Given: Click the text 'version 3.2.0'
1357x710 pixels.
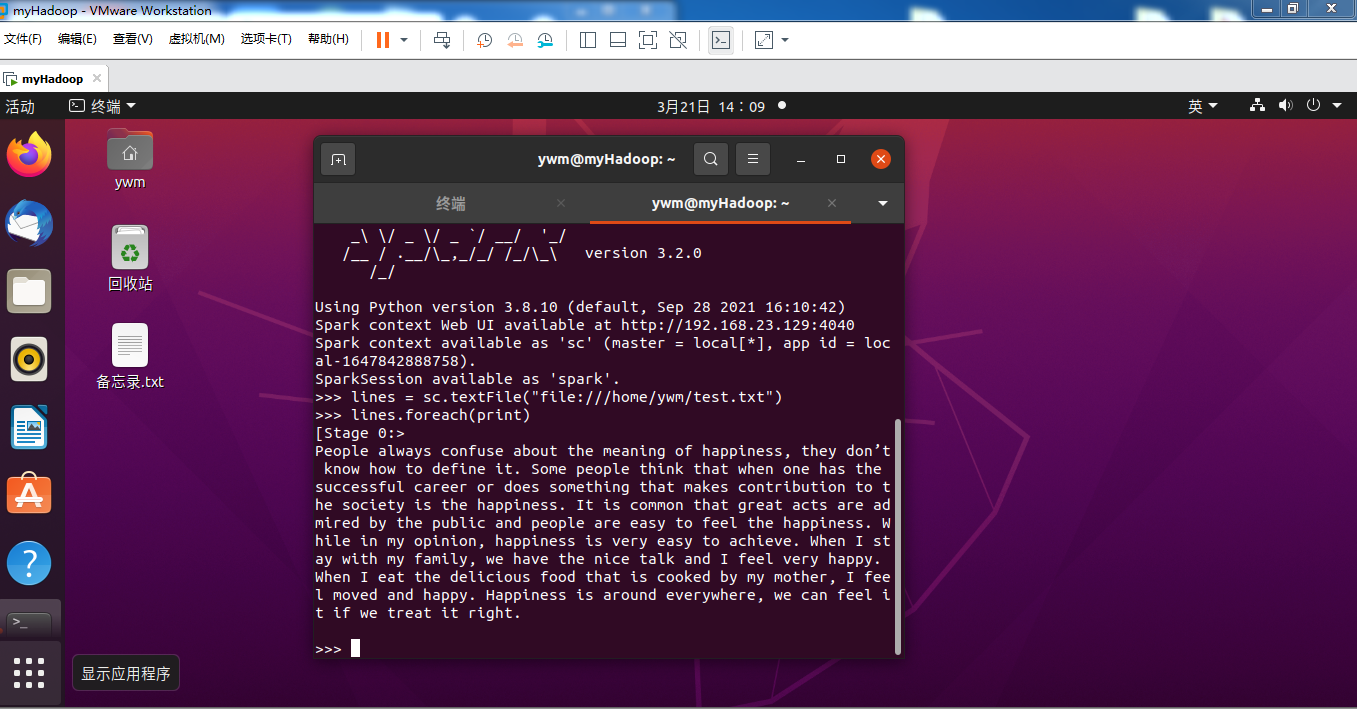Looking at the screenshot, I should point(643,253).
